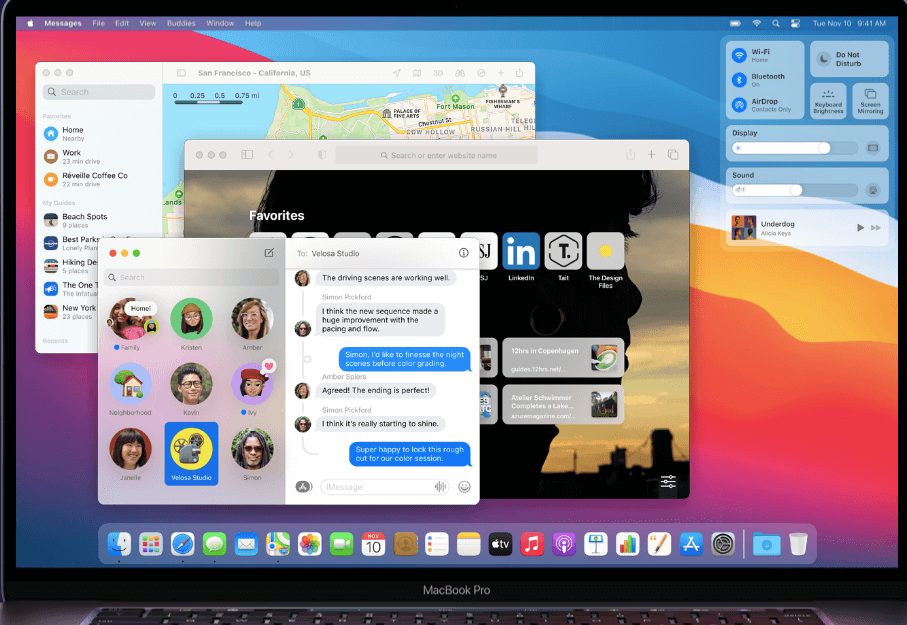Viewport: 907px width, 625px height.
Task: Adjust the Display brightness slider
Action: [x=795, y=148]
